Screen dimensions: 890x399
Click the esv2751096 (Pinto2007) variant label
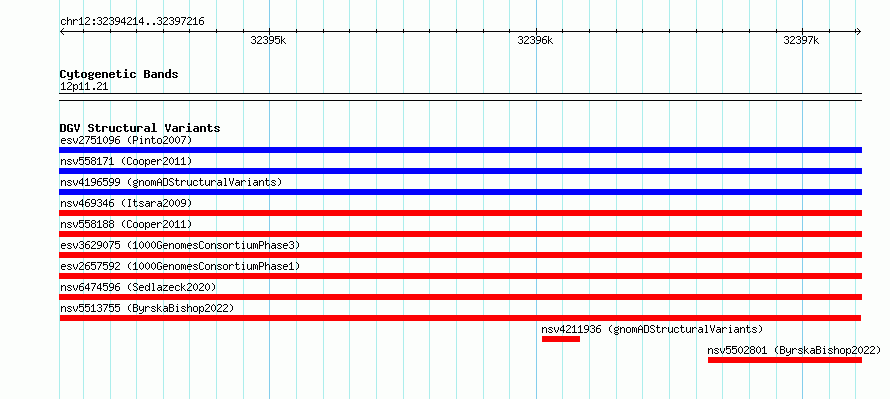[x=126, y=140]
